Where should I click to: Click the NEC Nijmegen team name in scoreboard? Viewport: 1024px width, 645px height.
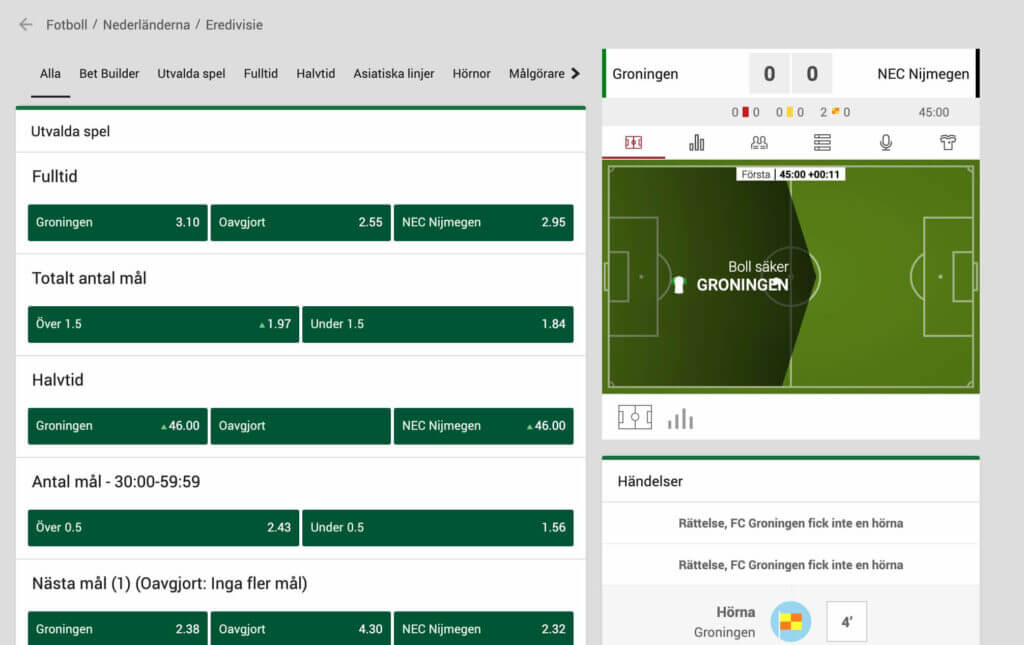(x=923, y=74)
